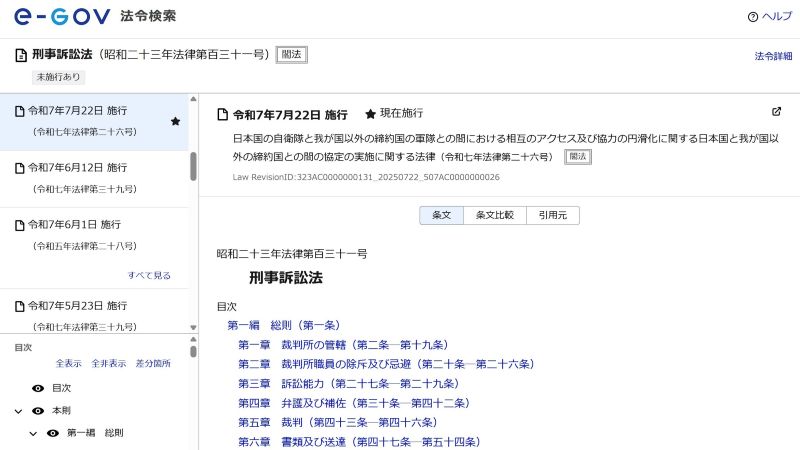Toggle visibility eye for 本則
Viewport: 800px width, 450px height.
point(38,410)
